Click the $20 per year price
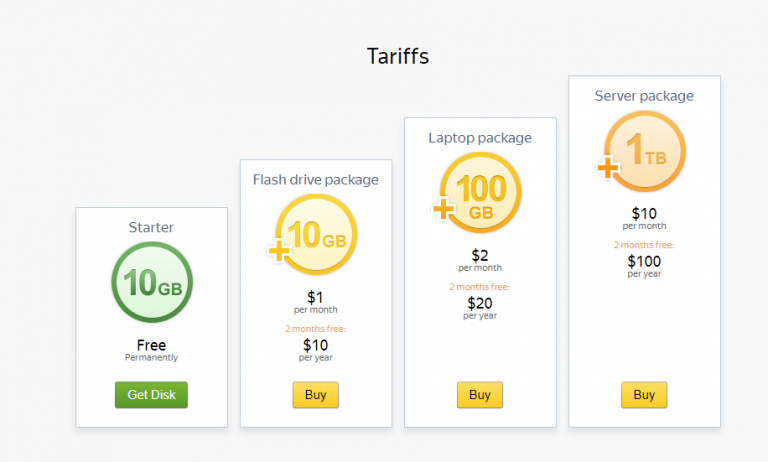The width and height of the screenshot is (768, 462). point(480,306)
